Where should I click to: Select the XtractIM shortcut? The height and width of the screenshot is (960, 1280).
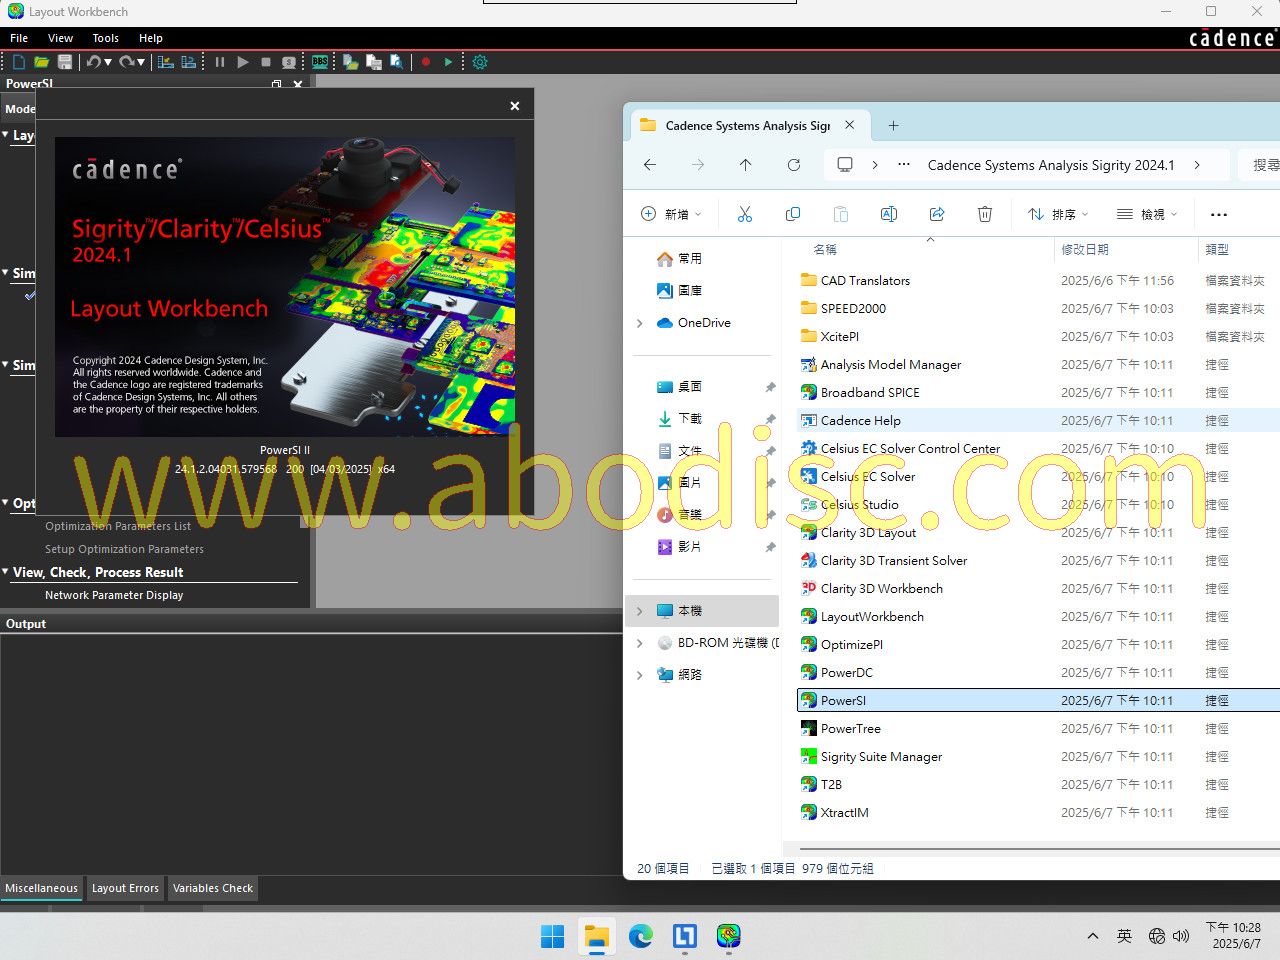[844, 813]
